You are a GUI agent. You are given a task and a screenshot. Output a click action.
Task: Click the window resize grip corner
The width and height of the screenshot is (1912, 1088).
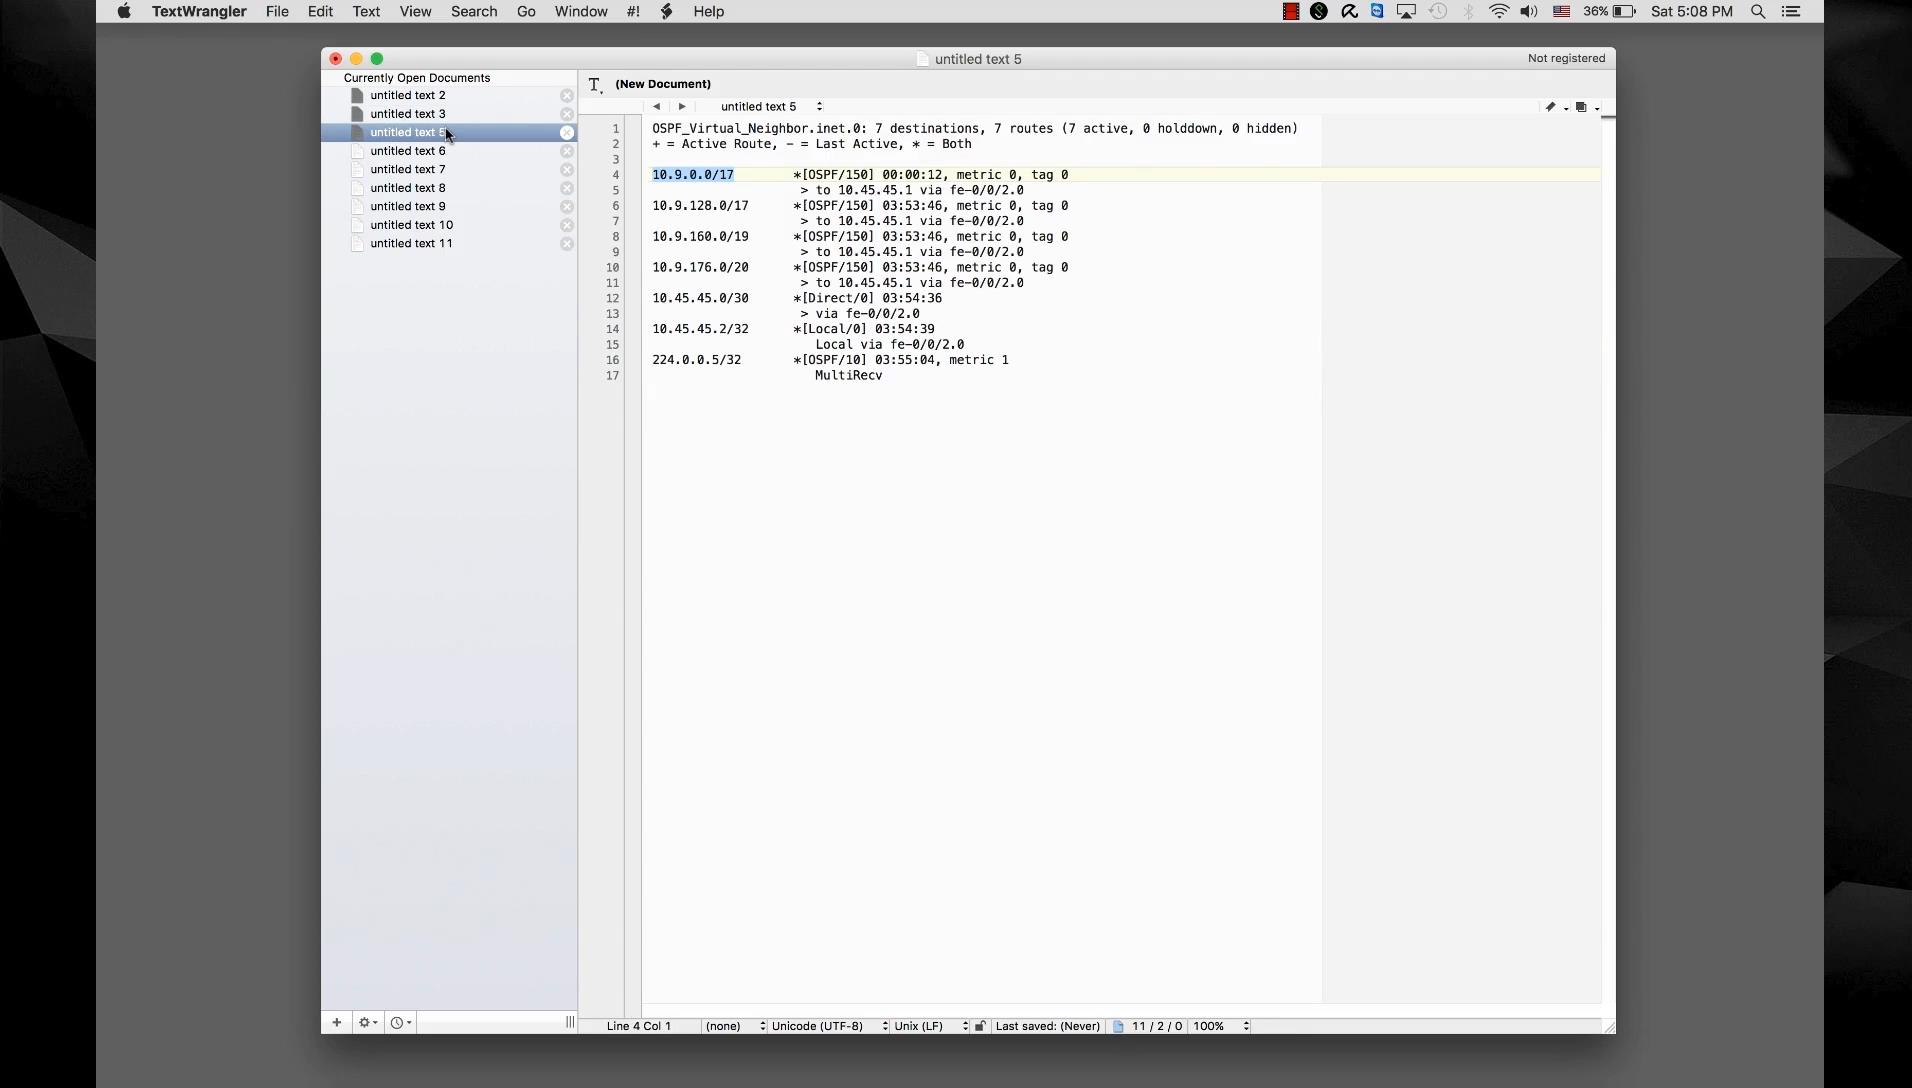1609,1027
